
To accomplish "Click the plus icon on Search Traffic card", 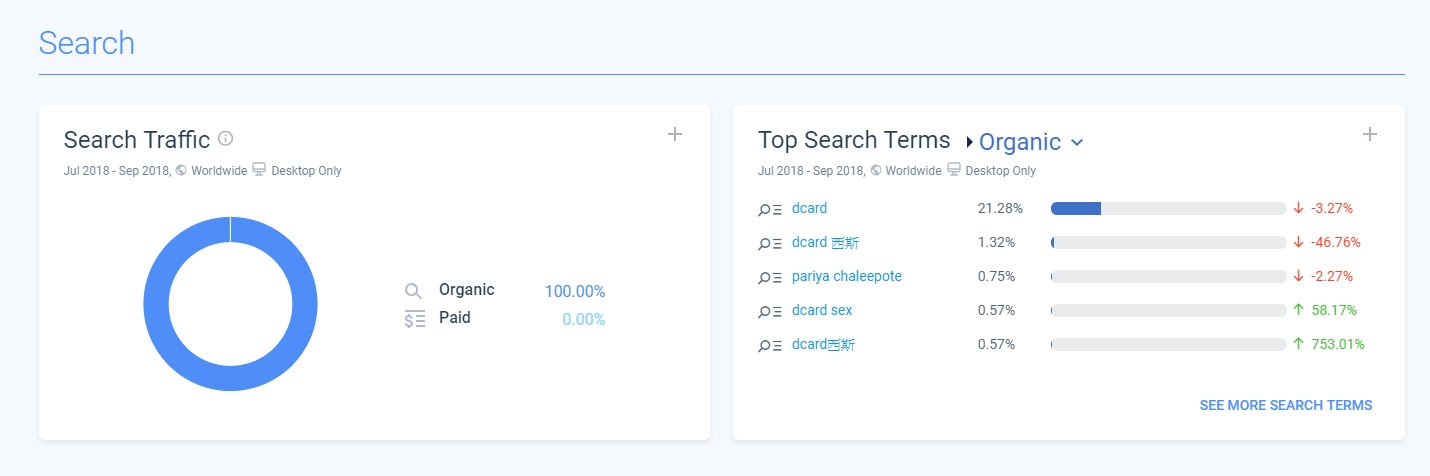I will click(675, 134).
